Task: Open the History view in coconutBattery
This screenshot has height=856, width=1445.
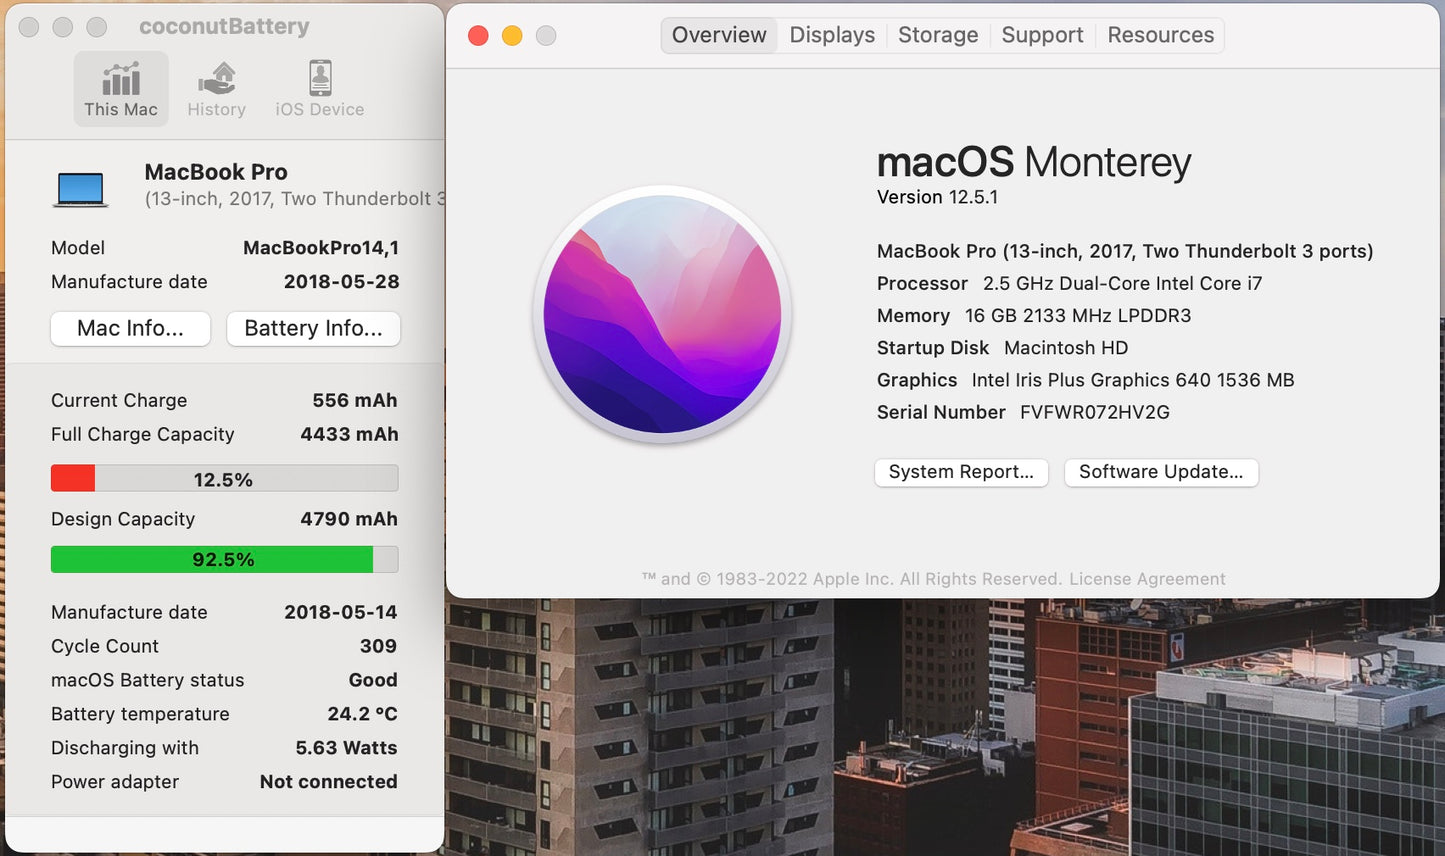Action: (x=216, y=90)
